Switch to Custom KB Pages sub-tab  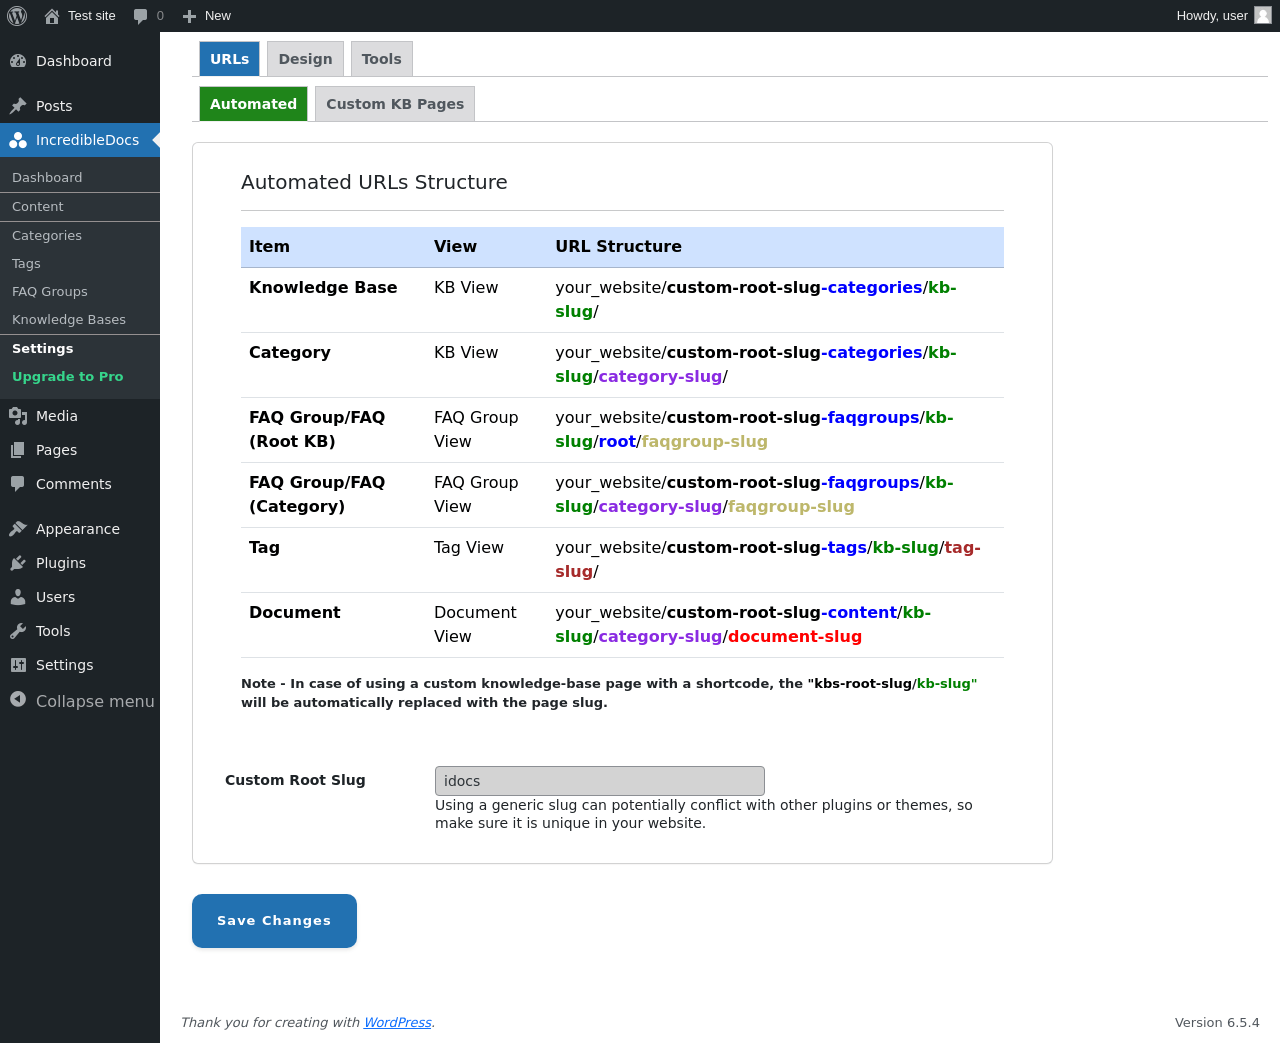[x=395, y=104]
